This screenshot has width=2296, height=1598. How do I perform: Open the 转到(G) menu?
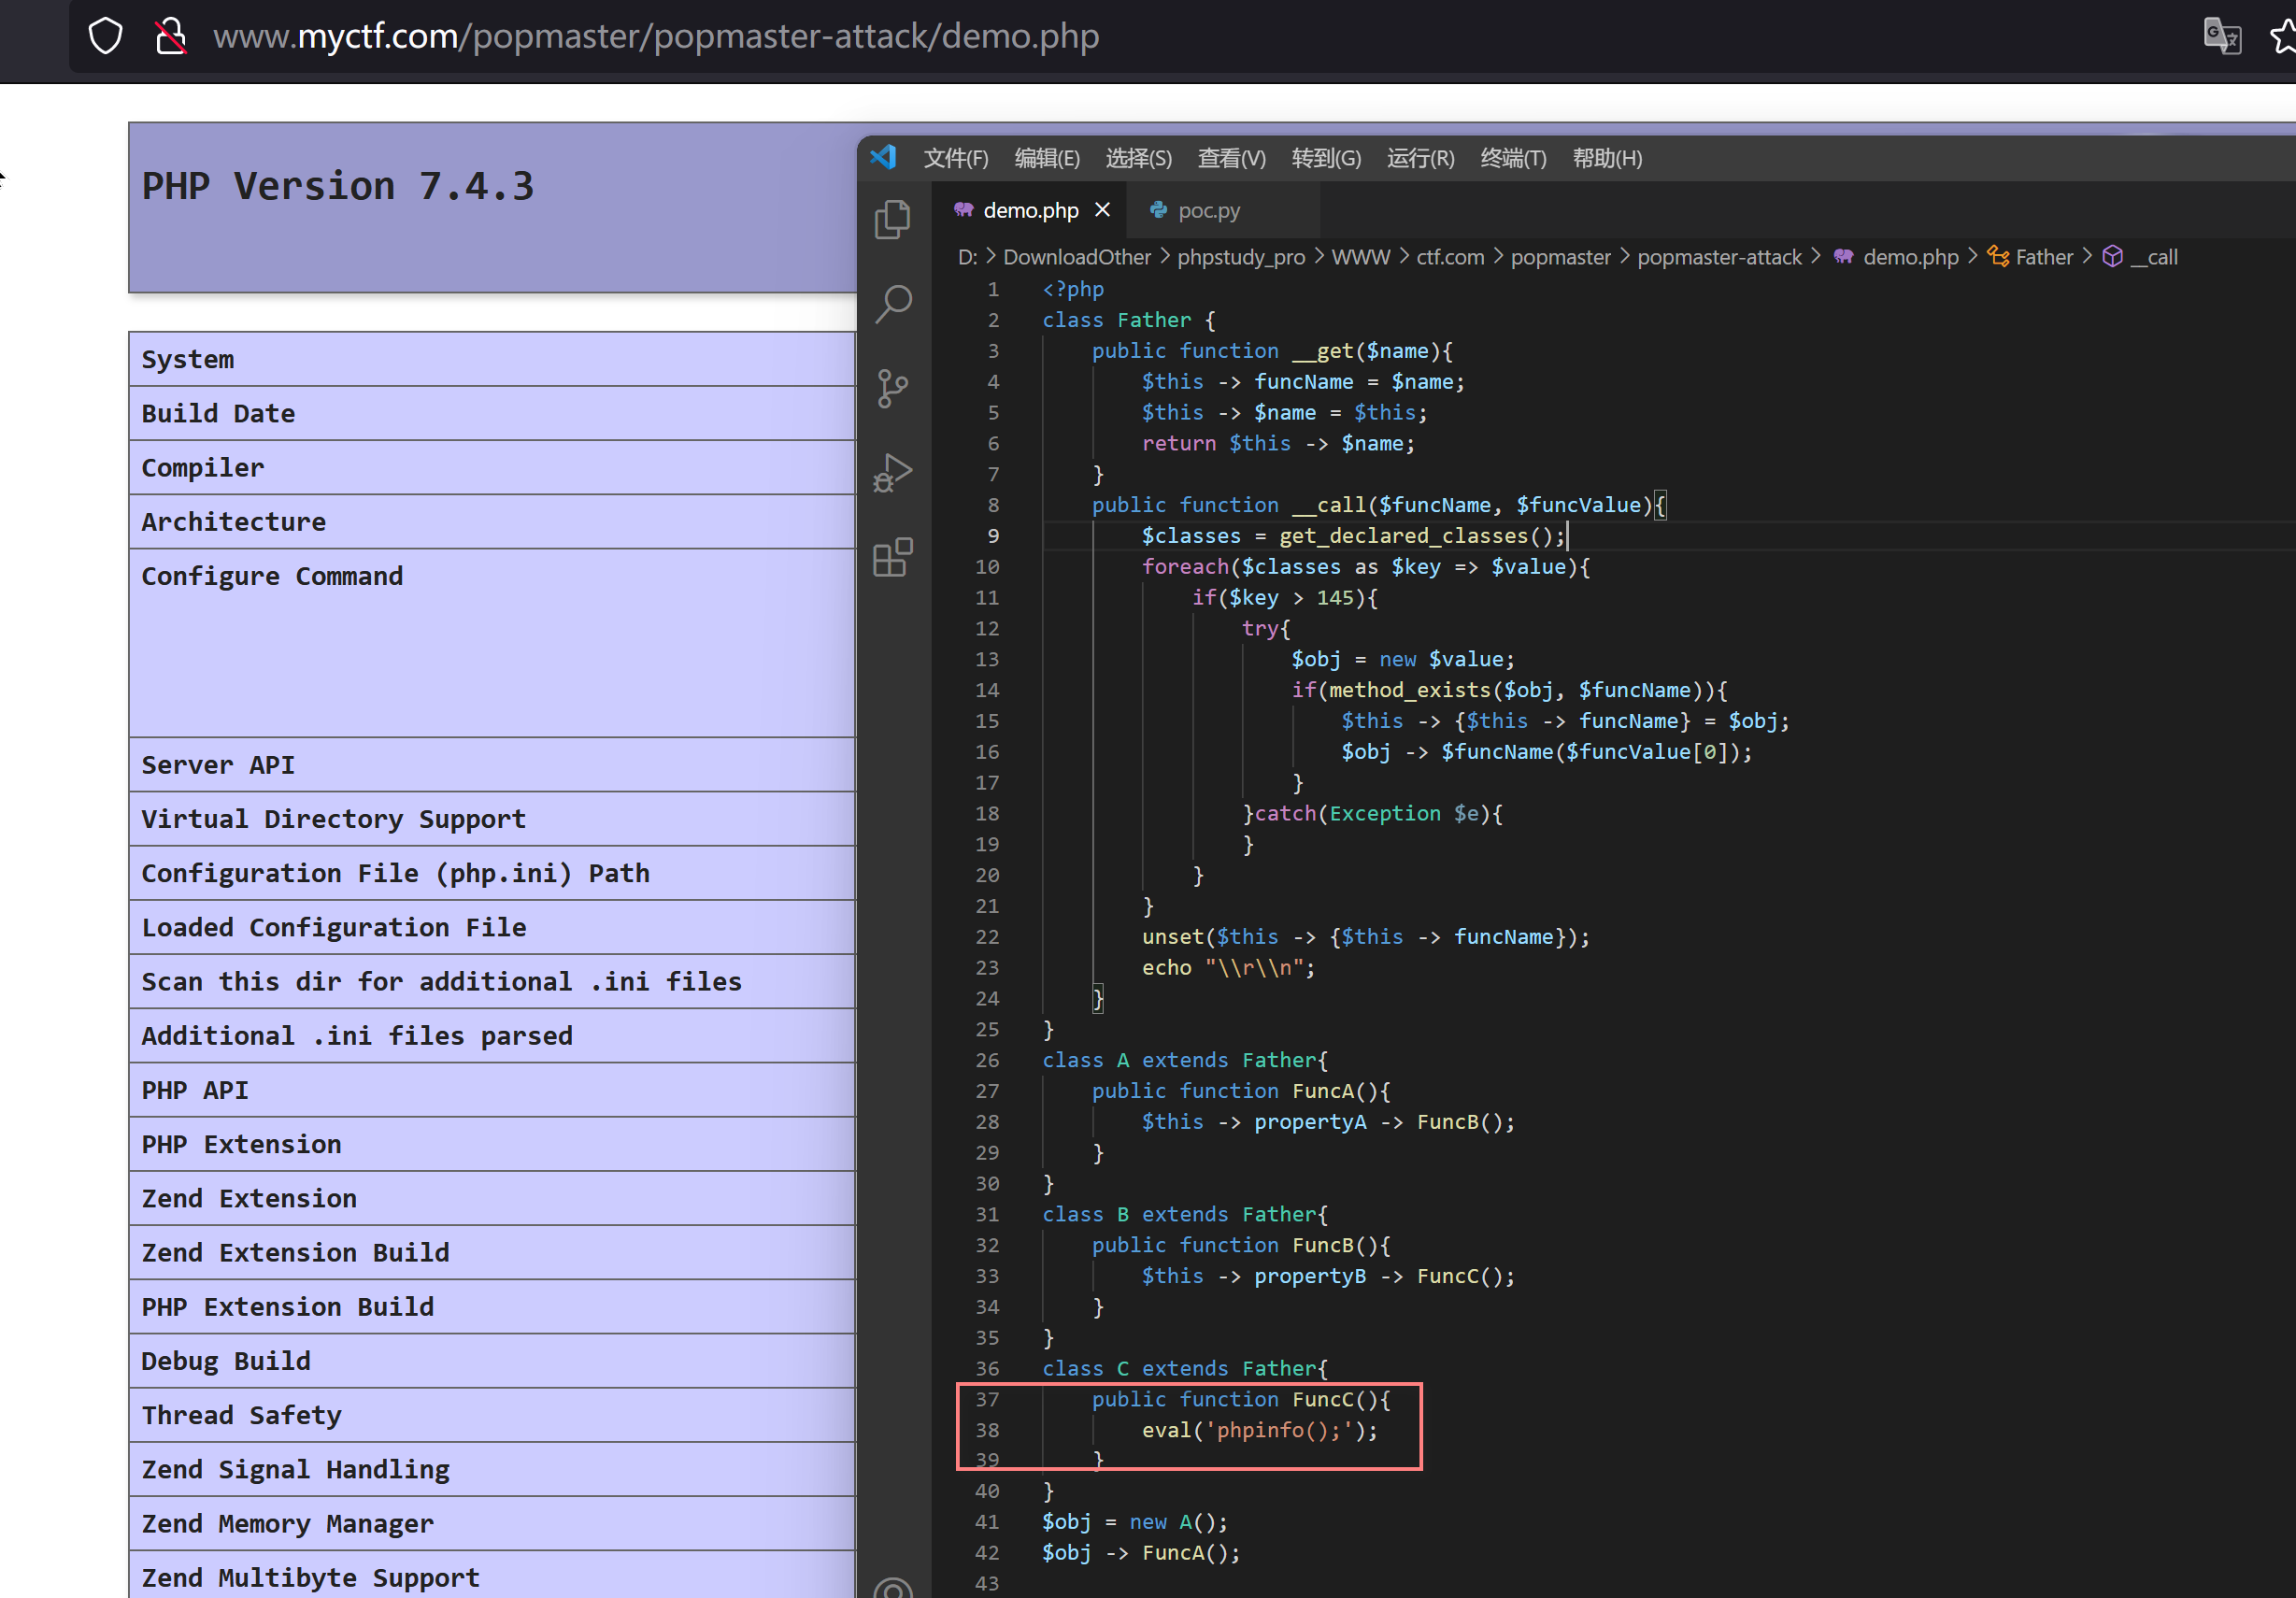1326,158
